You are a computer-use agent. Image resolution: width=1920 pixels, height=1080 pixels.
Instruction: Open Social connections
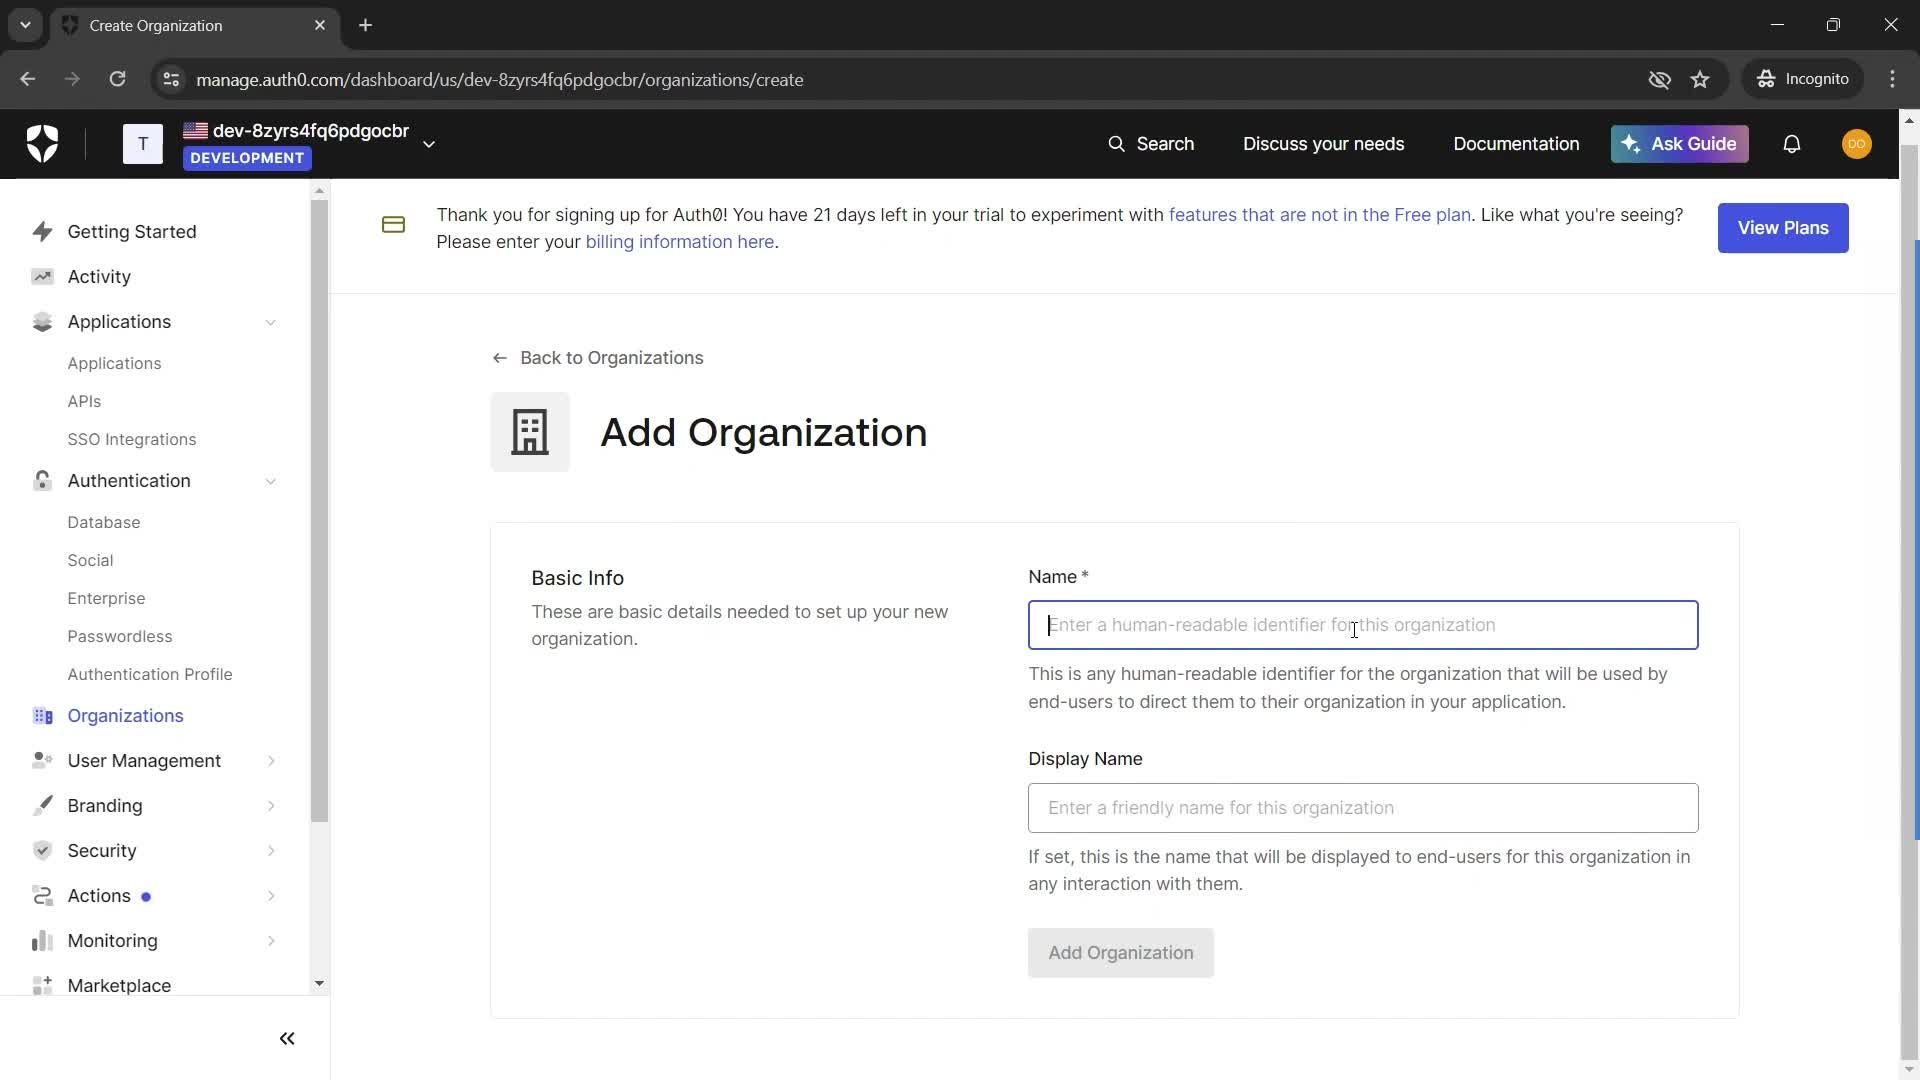(90, 561)
